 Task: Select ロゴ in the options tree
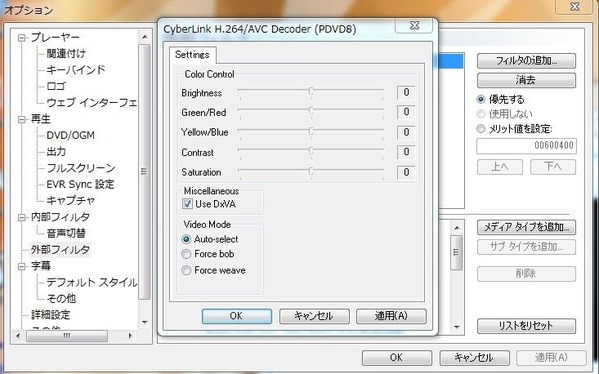click(x=56, y=86)
